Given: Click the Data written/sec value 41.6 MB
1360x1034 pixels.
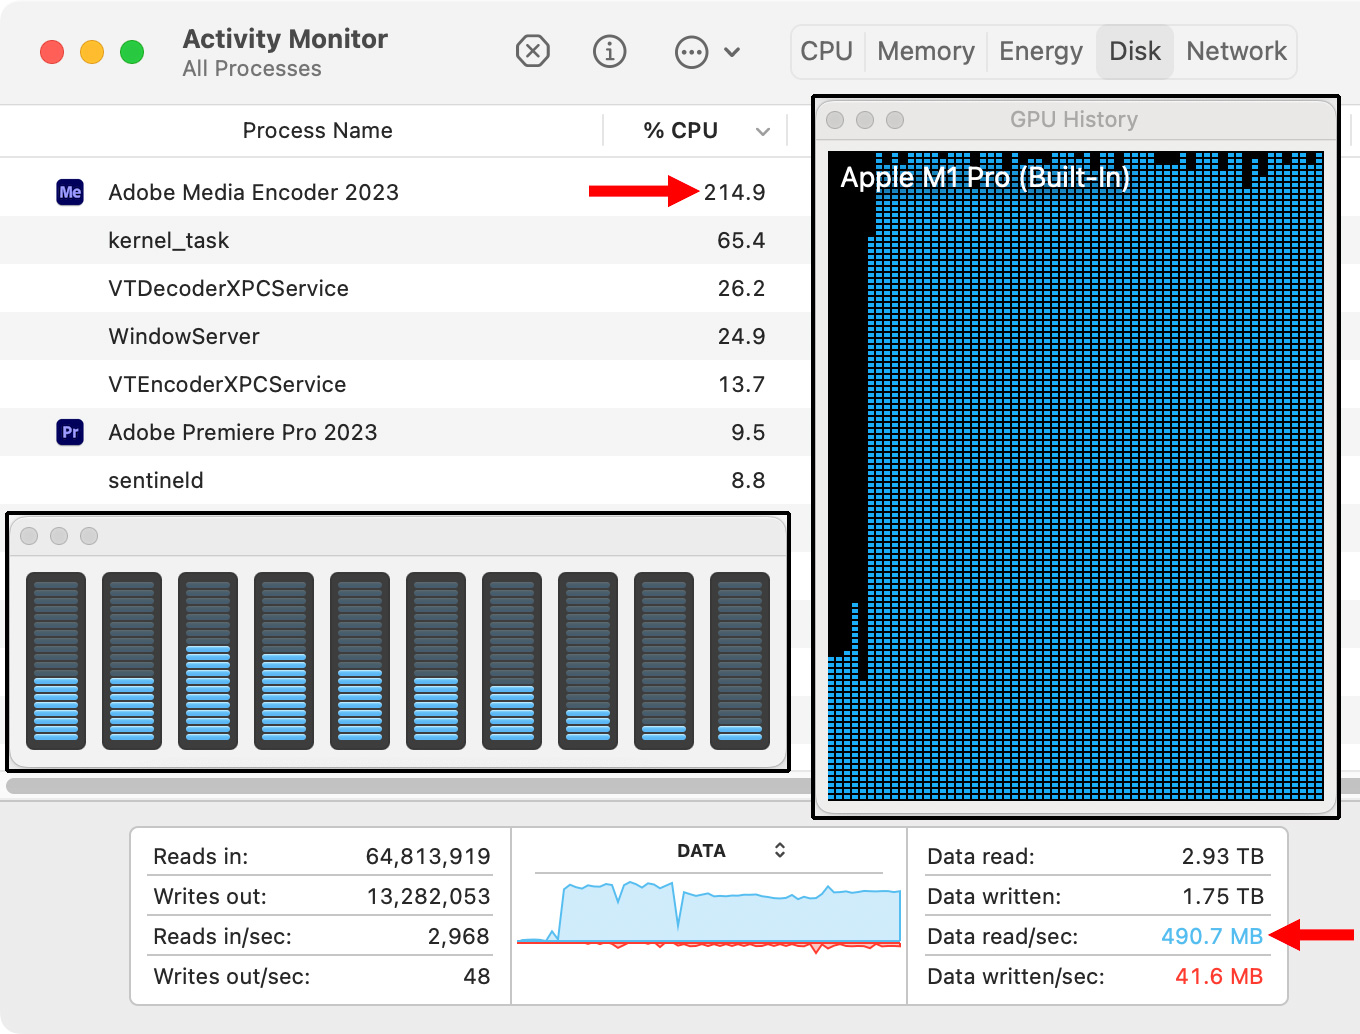Looking at the screenshot, I should 1219,977.
